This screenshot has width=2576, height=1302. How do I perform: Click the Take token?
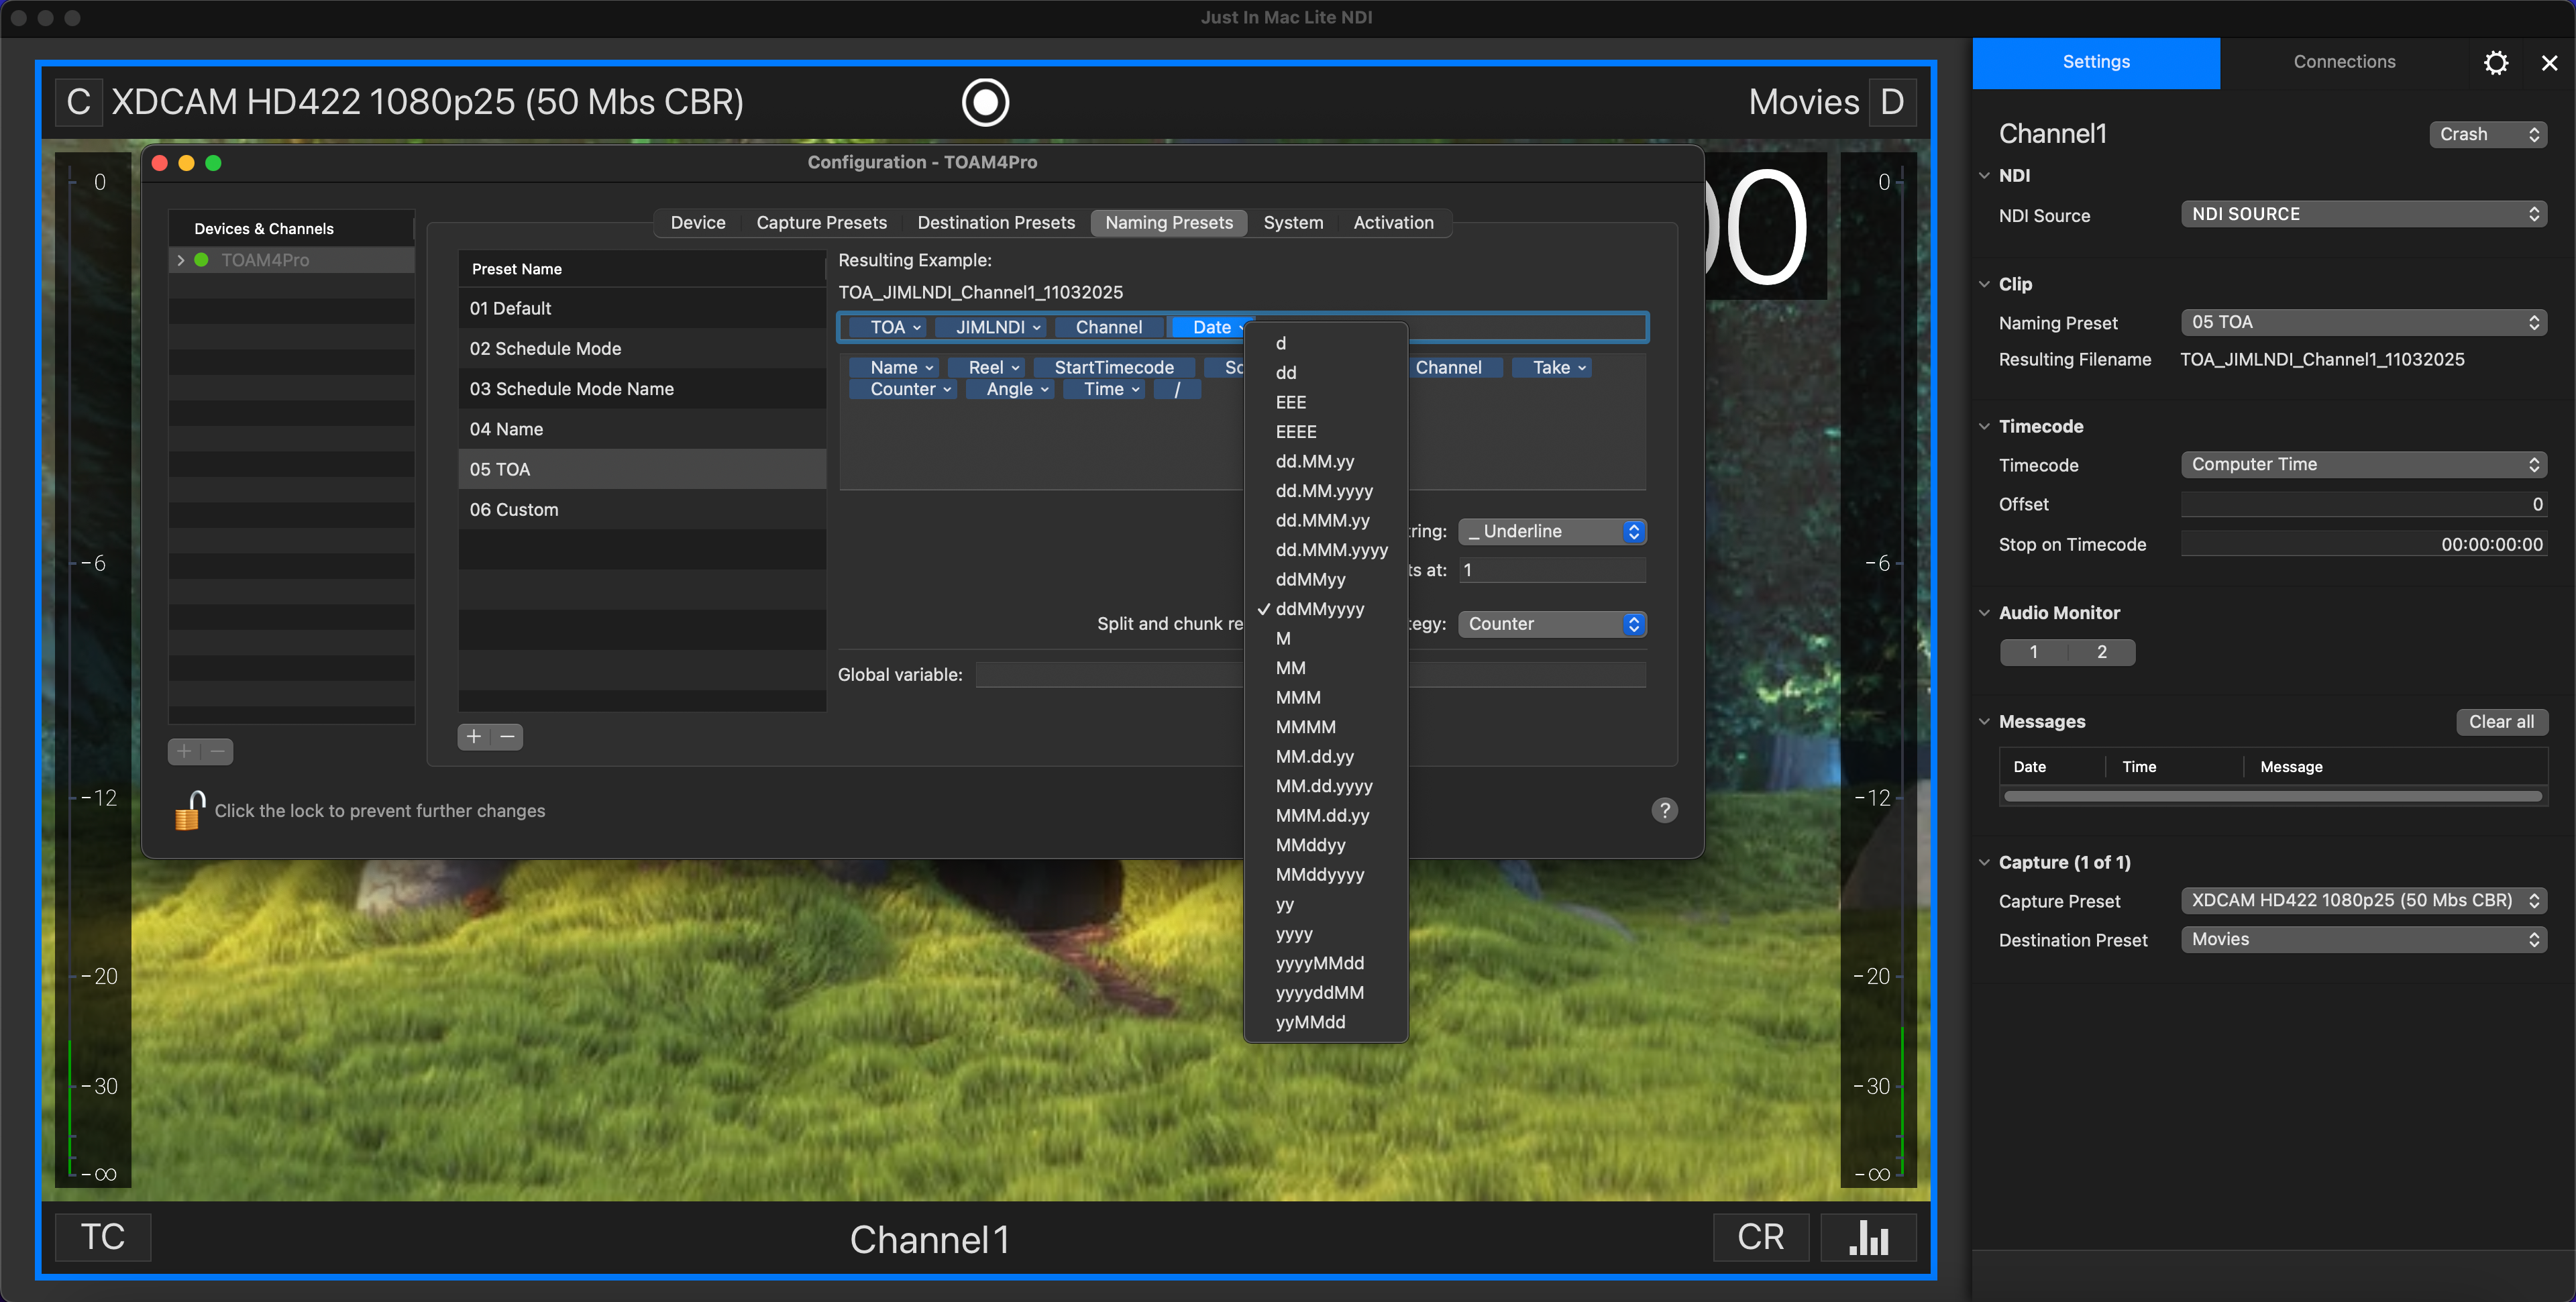click(1552, 368)
